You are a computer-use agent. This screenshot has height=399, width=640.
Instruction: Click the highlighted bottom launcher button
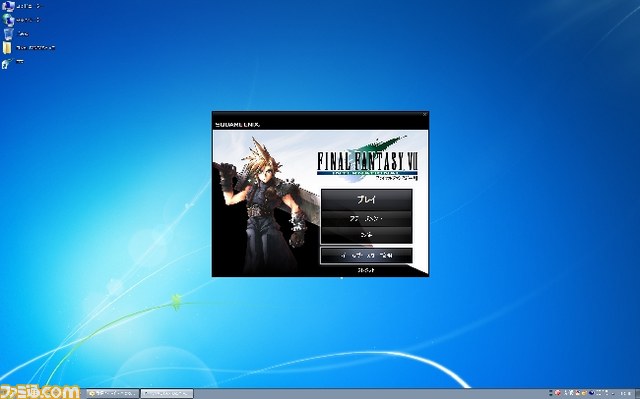pyautogui.click(x=367, y=256)
